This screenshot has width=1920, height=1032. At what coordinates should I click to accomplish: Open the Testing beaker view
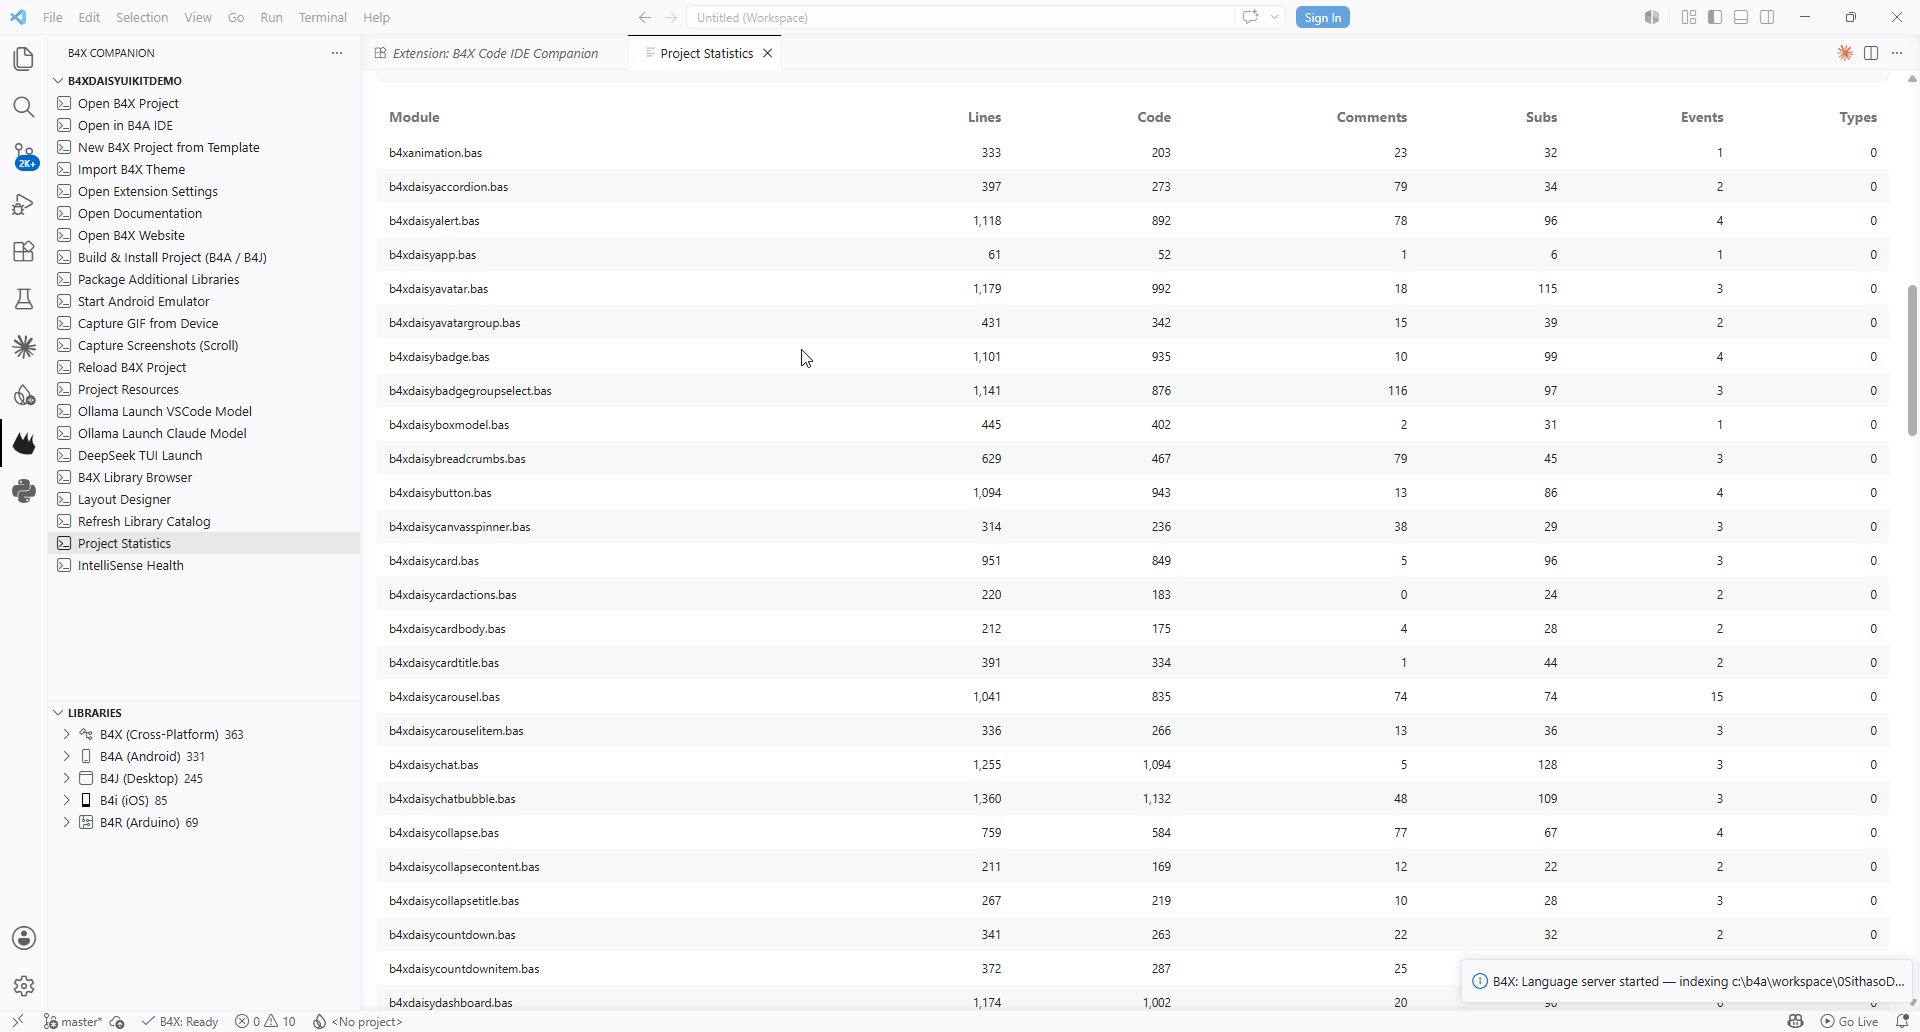(24, 299)
